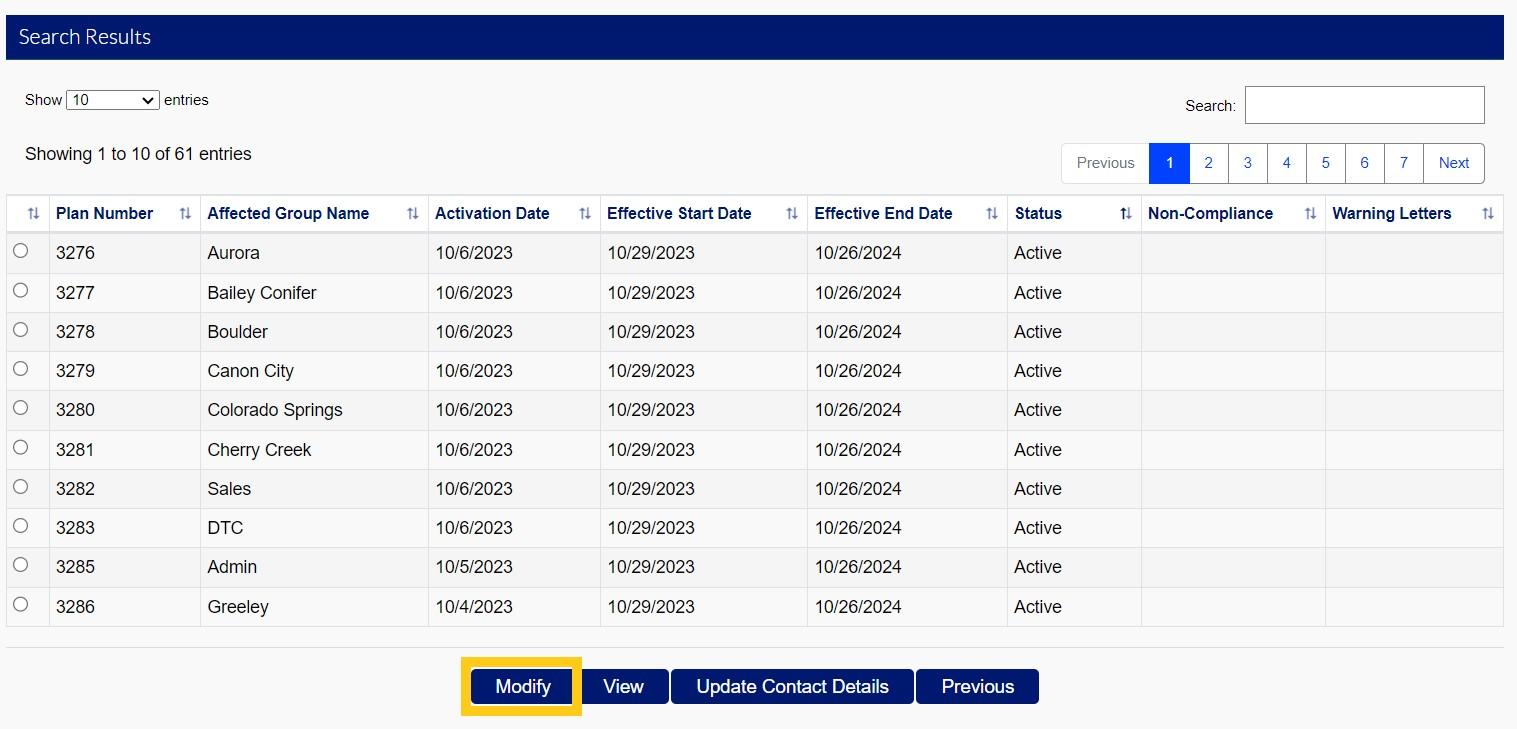Select the Cherry Creek row radio button

[x=21, y=448]
